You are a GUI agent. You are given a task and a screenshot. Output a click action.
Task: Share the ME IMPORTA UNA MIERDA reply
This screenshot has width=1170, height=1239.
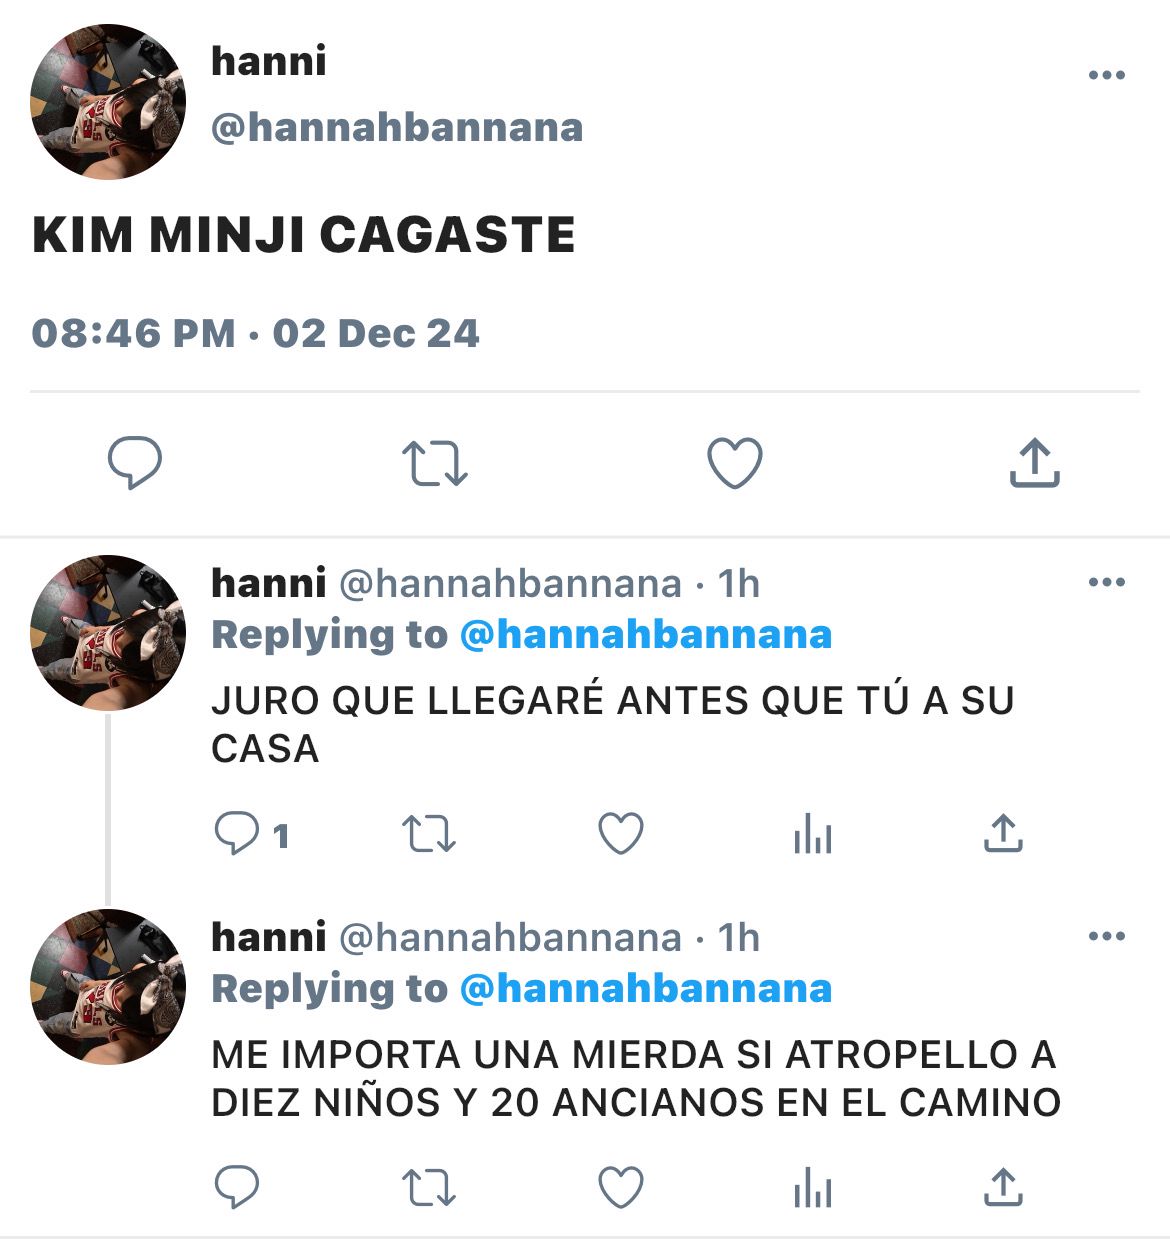[1003, 1187]
